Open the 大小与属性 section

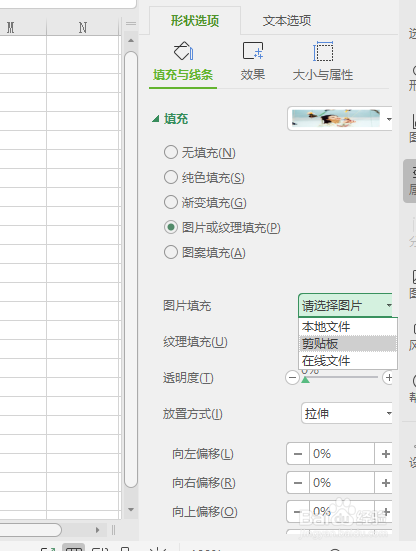323,75
